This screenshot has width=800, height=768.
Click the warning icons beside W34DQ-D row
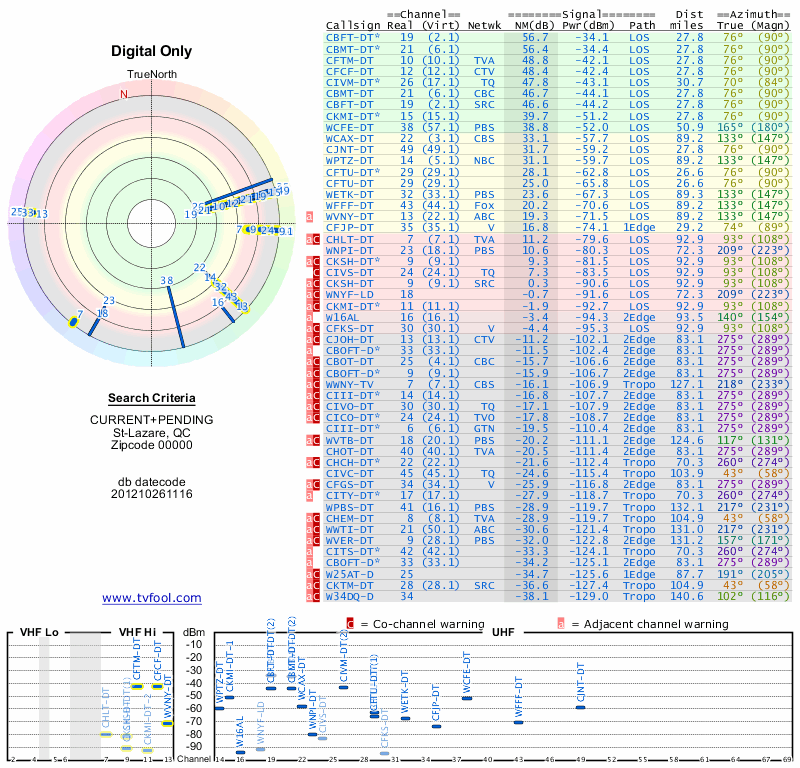click(x=313, y=596)
